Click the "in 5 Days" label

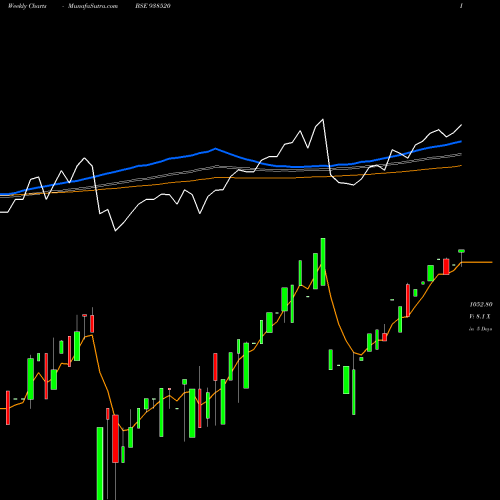point(481,329)
